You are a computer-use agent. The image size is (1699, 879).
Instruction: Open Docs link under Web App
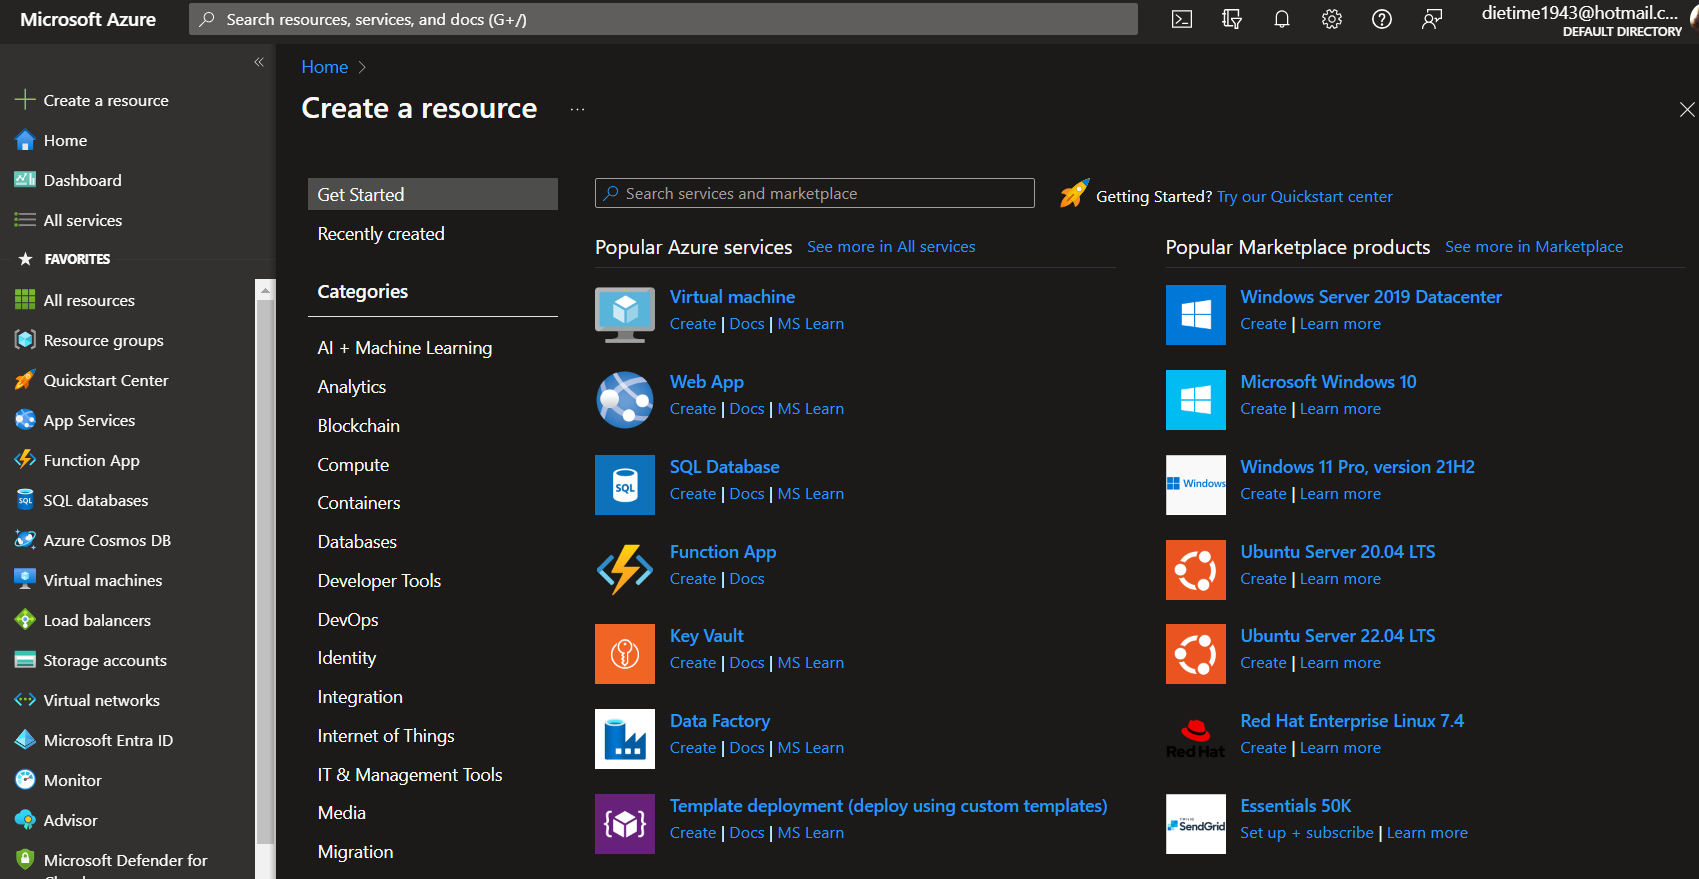746,408
